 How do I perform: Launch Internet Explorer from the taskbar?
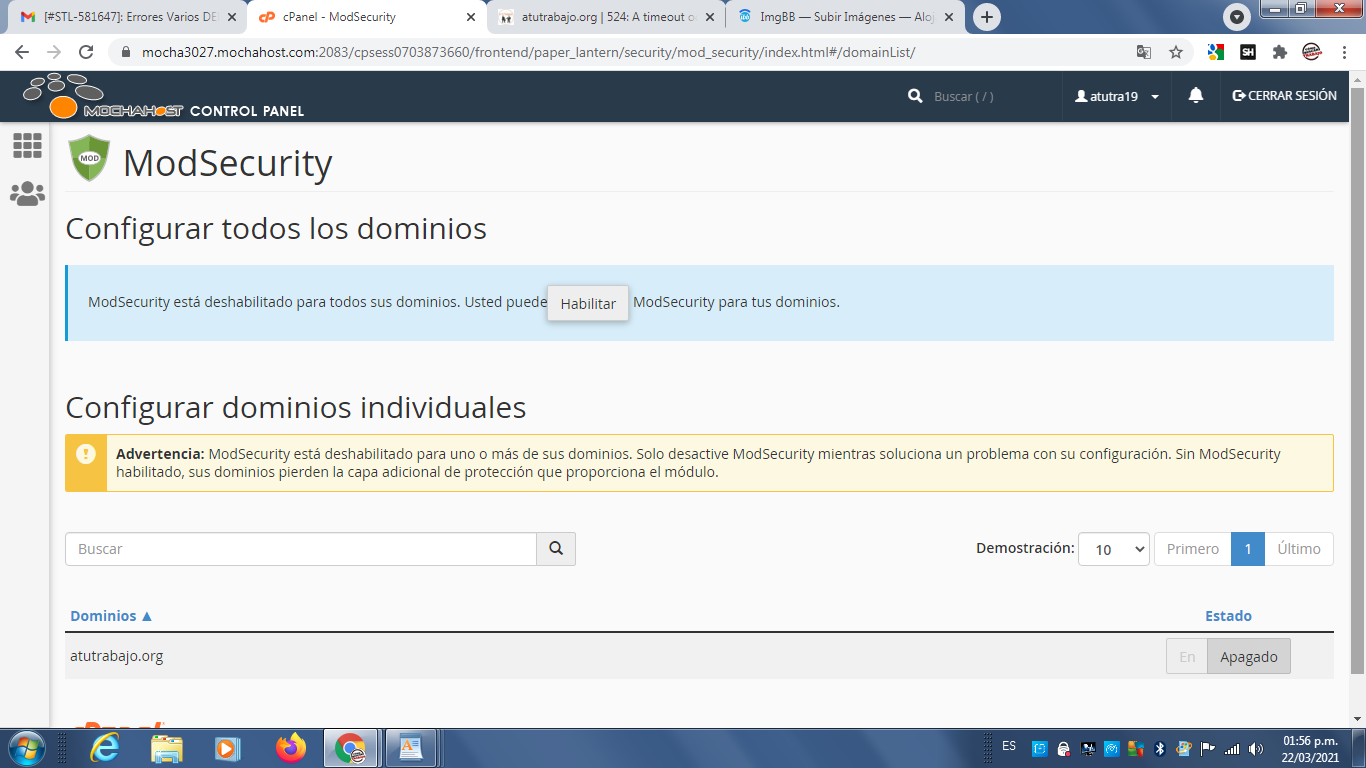105,748
